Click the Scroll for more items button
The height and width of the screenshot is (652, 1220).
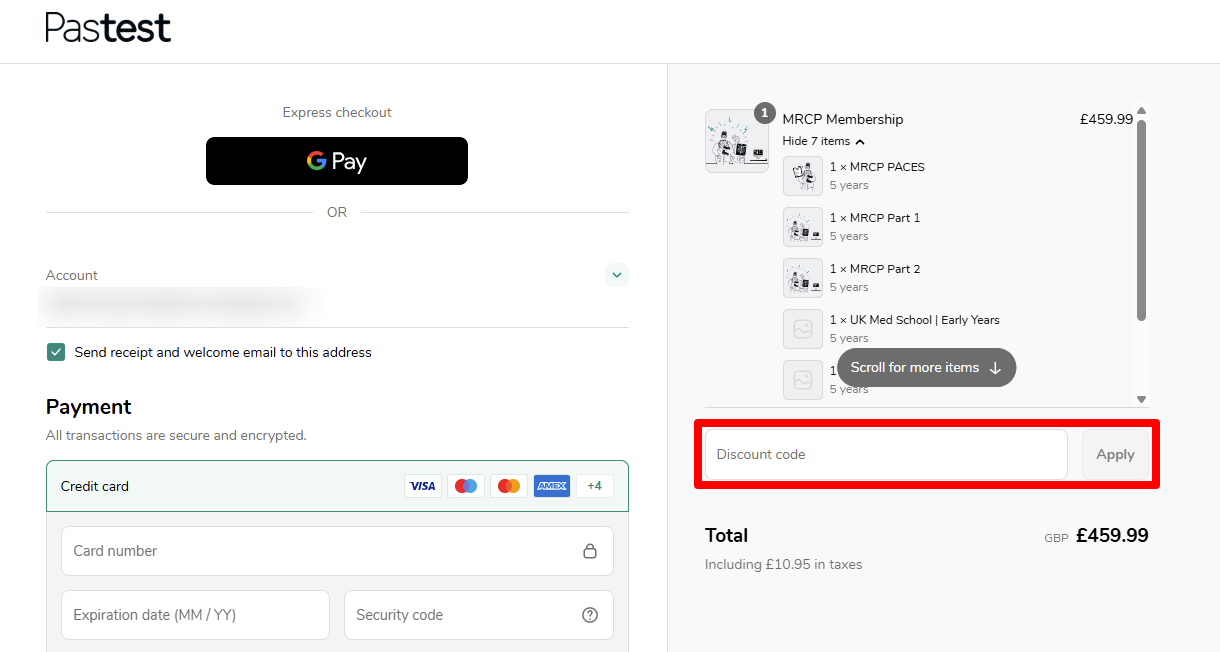926,367
